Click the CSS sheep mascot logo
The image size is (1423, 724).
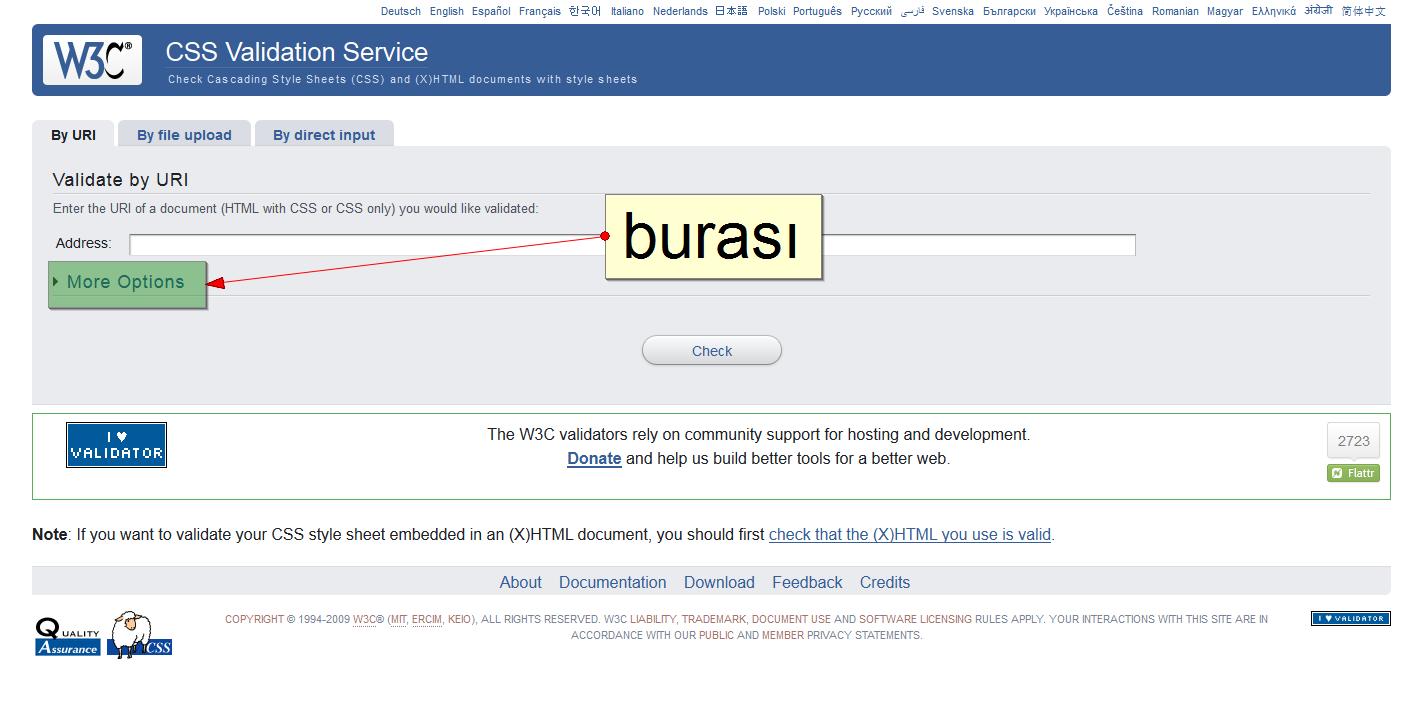[140, 635]
